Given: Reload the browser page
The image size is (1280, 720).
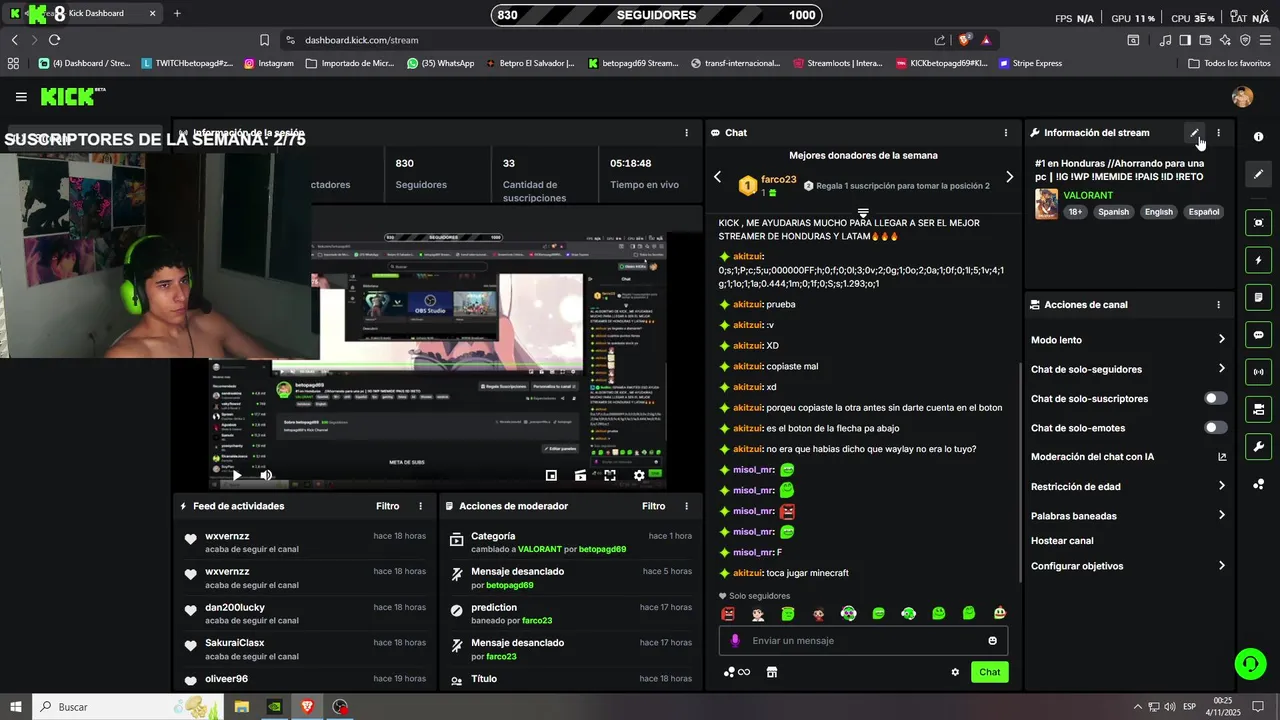Looking at the screenshot, I should point(54,40).
